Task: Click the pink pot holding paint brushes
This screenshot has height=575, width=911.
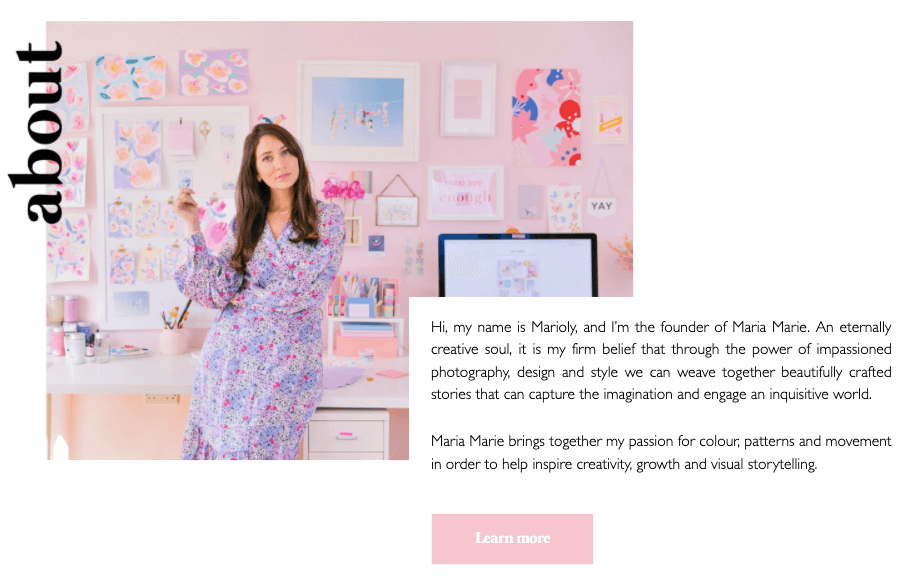Action: [x=173, y=340]
